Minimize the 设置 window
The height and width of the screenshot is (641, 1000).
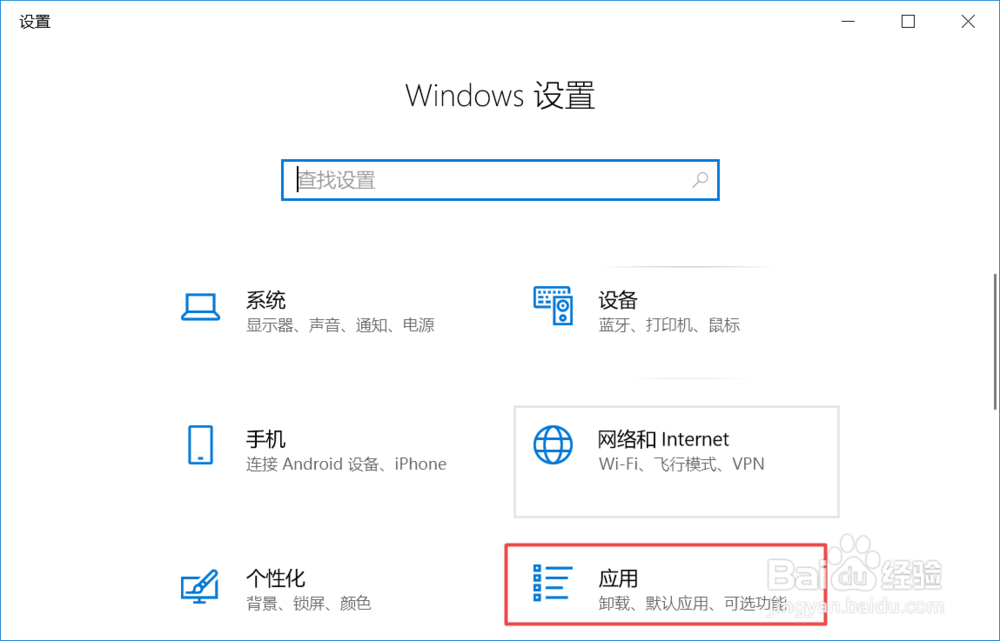click(x=848, y=22)
